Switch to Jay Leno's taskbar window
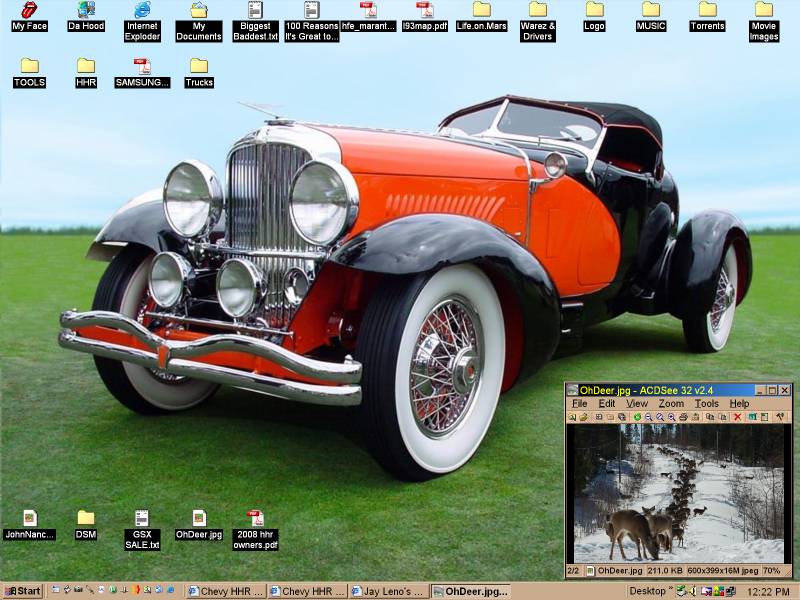Screen dimensions: 800x600 pyautogui.click(x=389, y=591)
